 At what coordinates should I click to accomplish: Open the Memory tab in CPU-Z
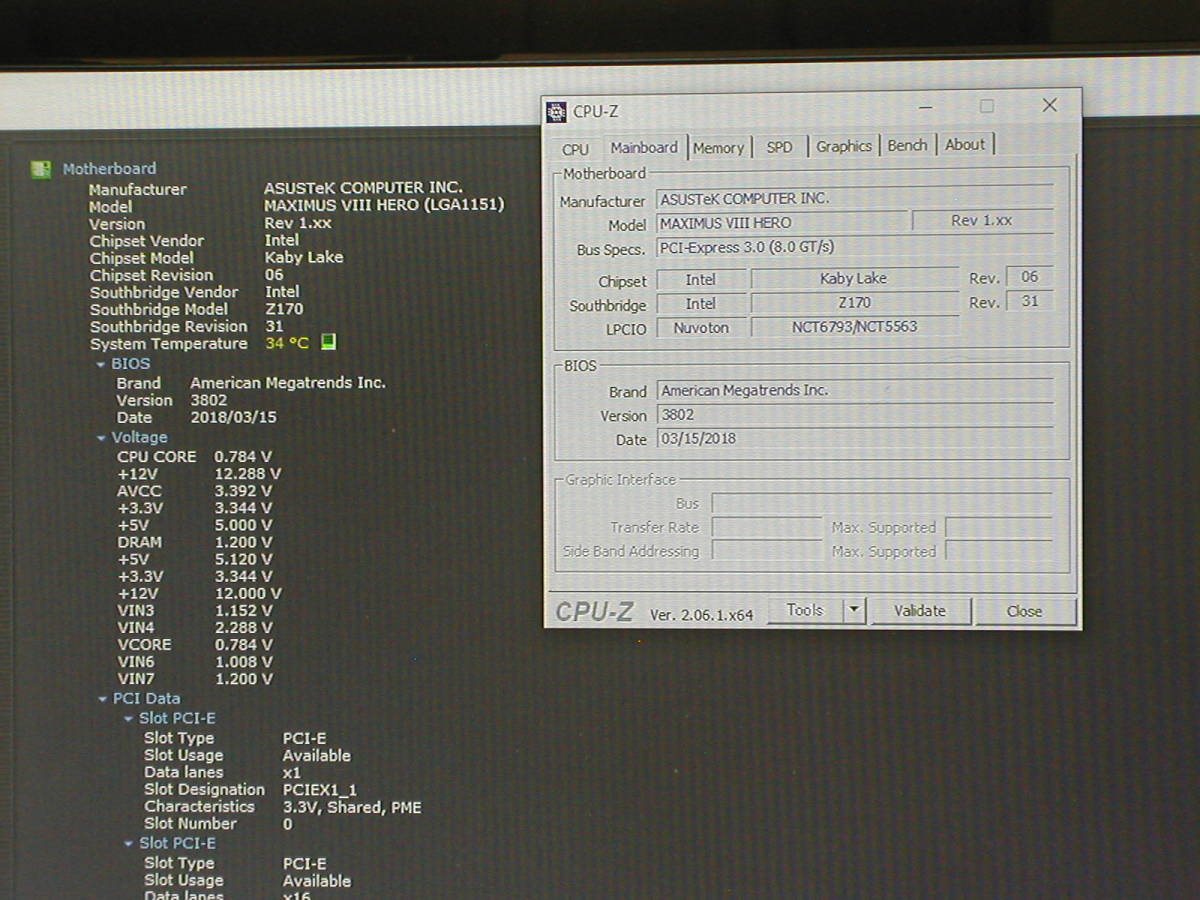[x=719, y=147]
